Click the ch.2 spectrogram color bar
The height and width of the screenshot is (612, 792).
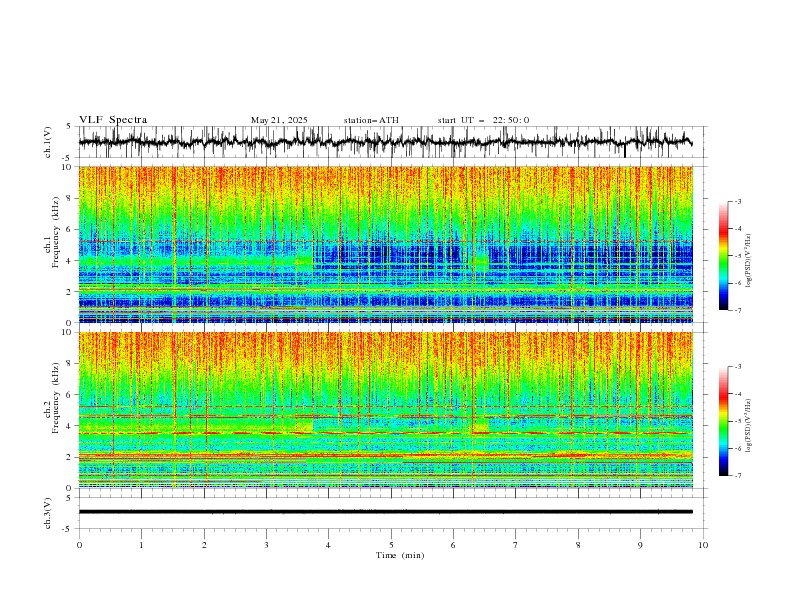723,421
